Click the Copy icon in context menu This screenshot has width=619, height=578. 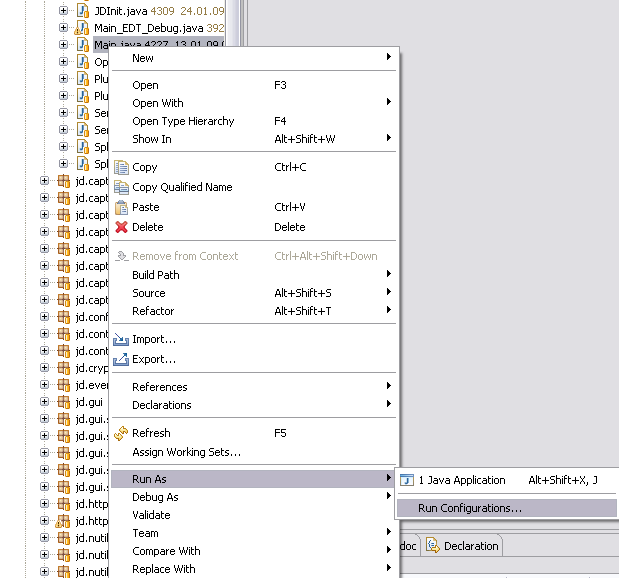tap(122, 168)
